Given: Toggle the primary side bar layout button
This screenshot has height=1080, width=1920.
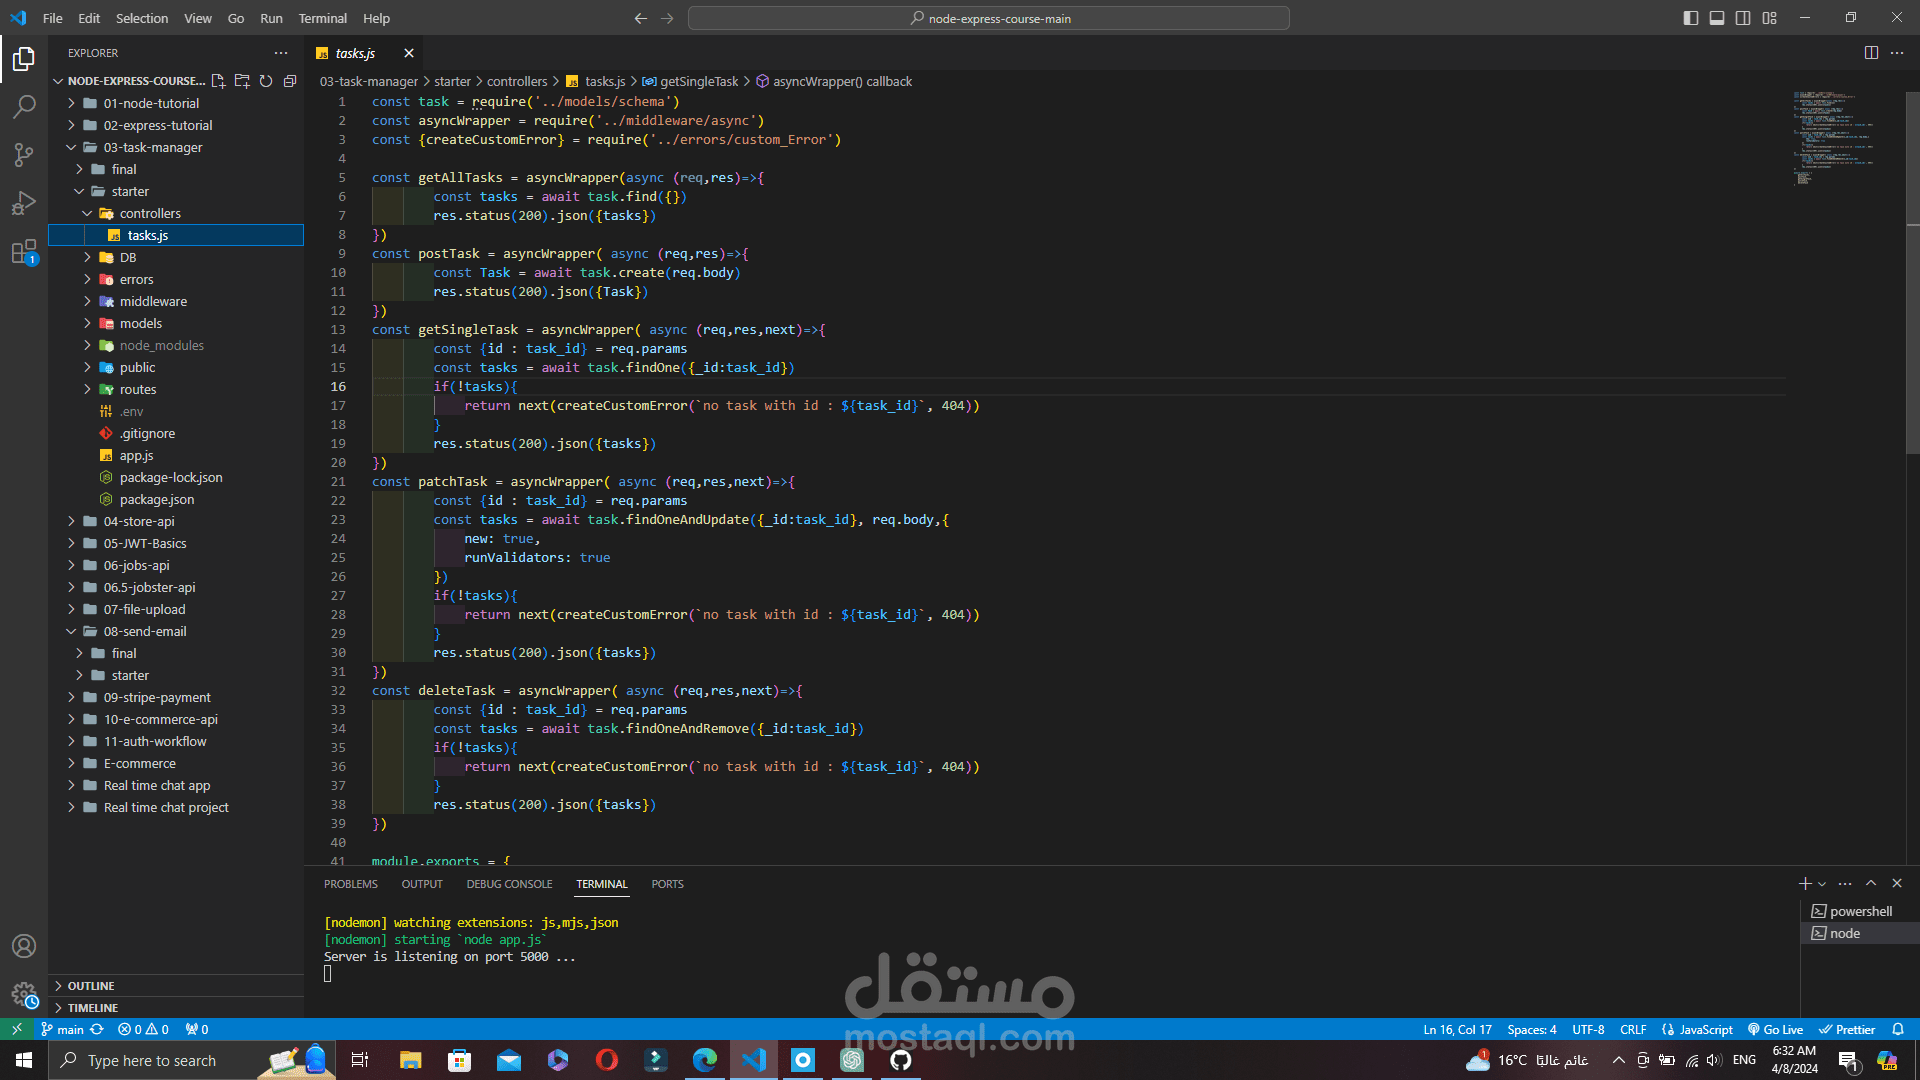Looking at the screenshot, I should [x=1691, y=18].
